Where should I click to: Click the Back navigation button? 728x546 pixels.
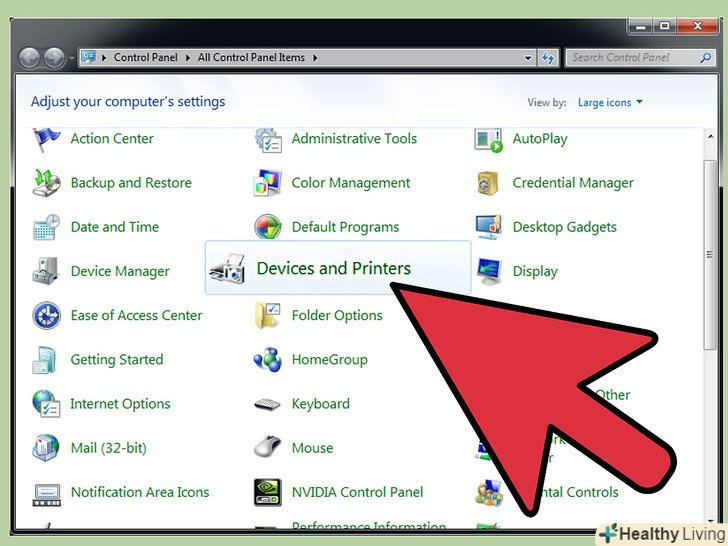click(30, 58)
